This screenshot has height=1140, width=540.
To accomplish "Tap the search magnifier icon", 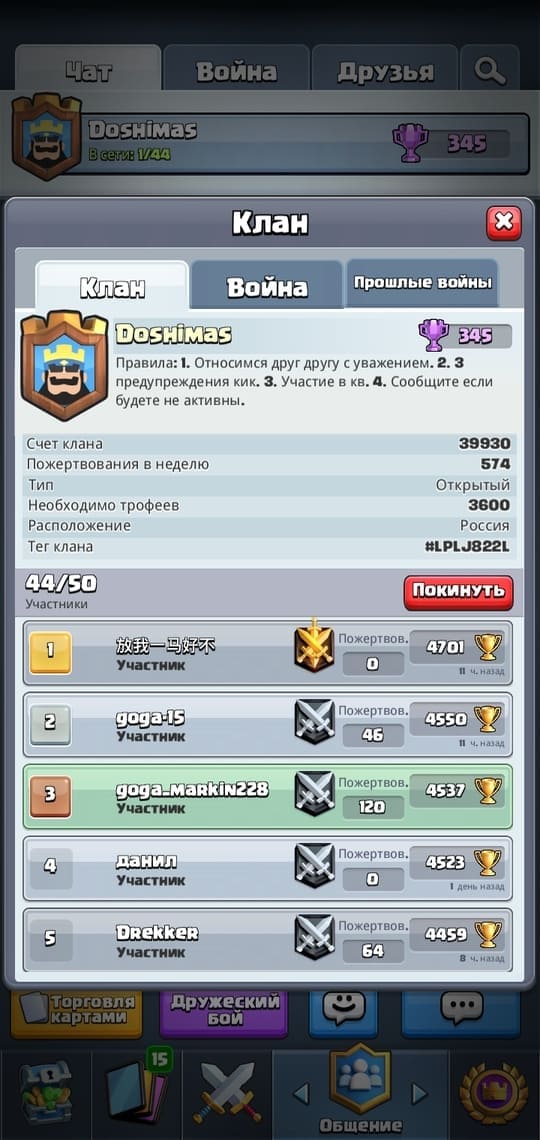I will coord(490,70).
